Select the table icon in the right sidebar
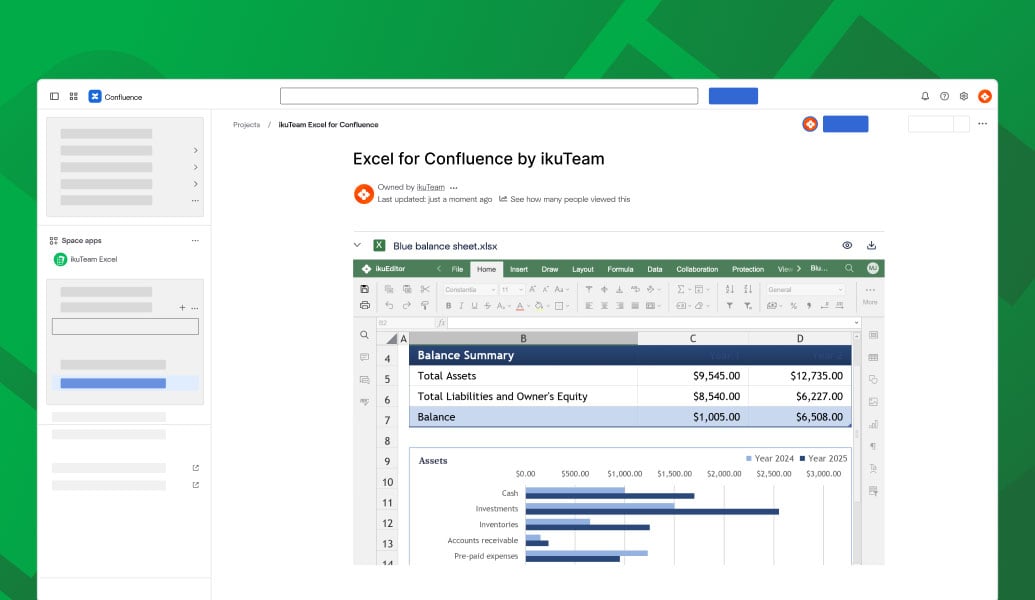The width and height of the screenshot is (1035, 600). (872, 357)
